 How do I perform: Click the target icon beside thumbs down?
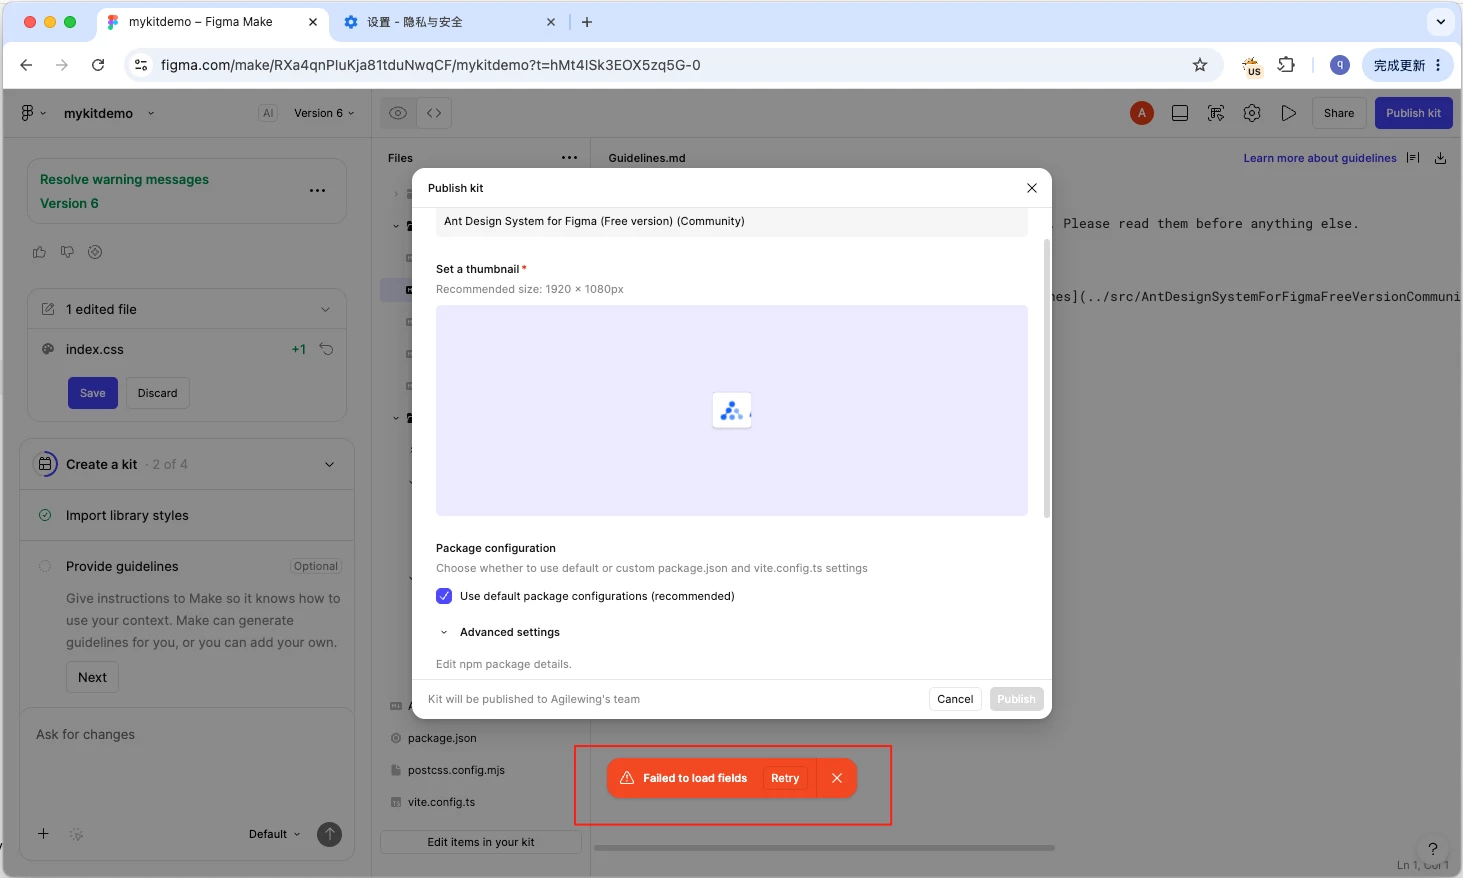(x=95, y=252)
